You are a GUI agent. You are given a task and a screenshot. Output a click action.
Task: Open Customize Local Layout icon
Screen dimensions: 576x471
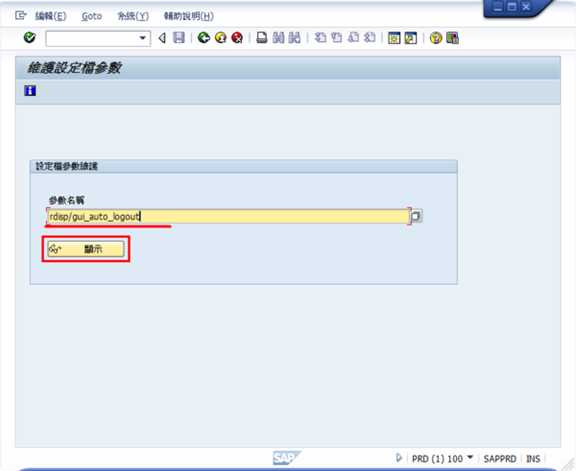452,38
